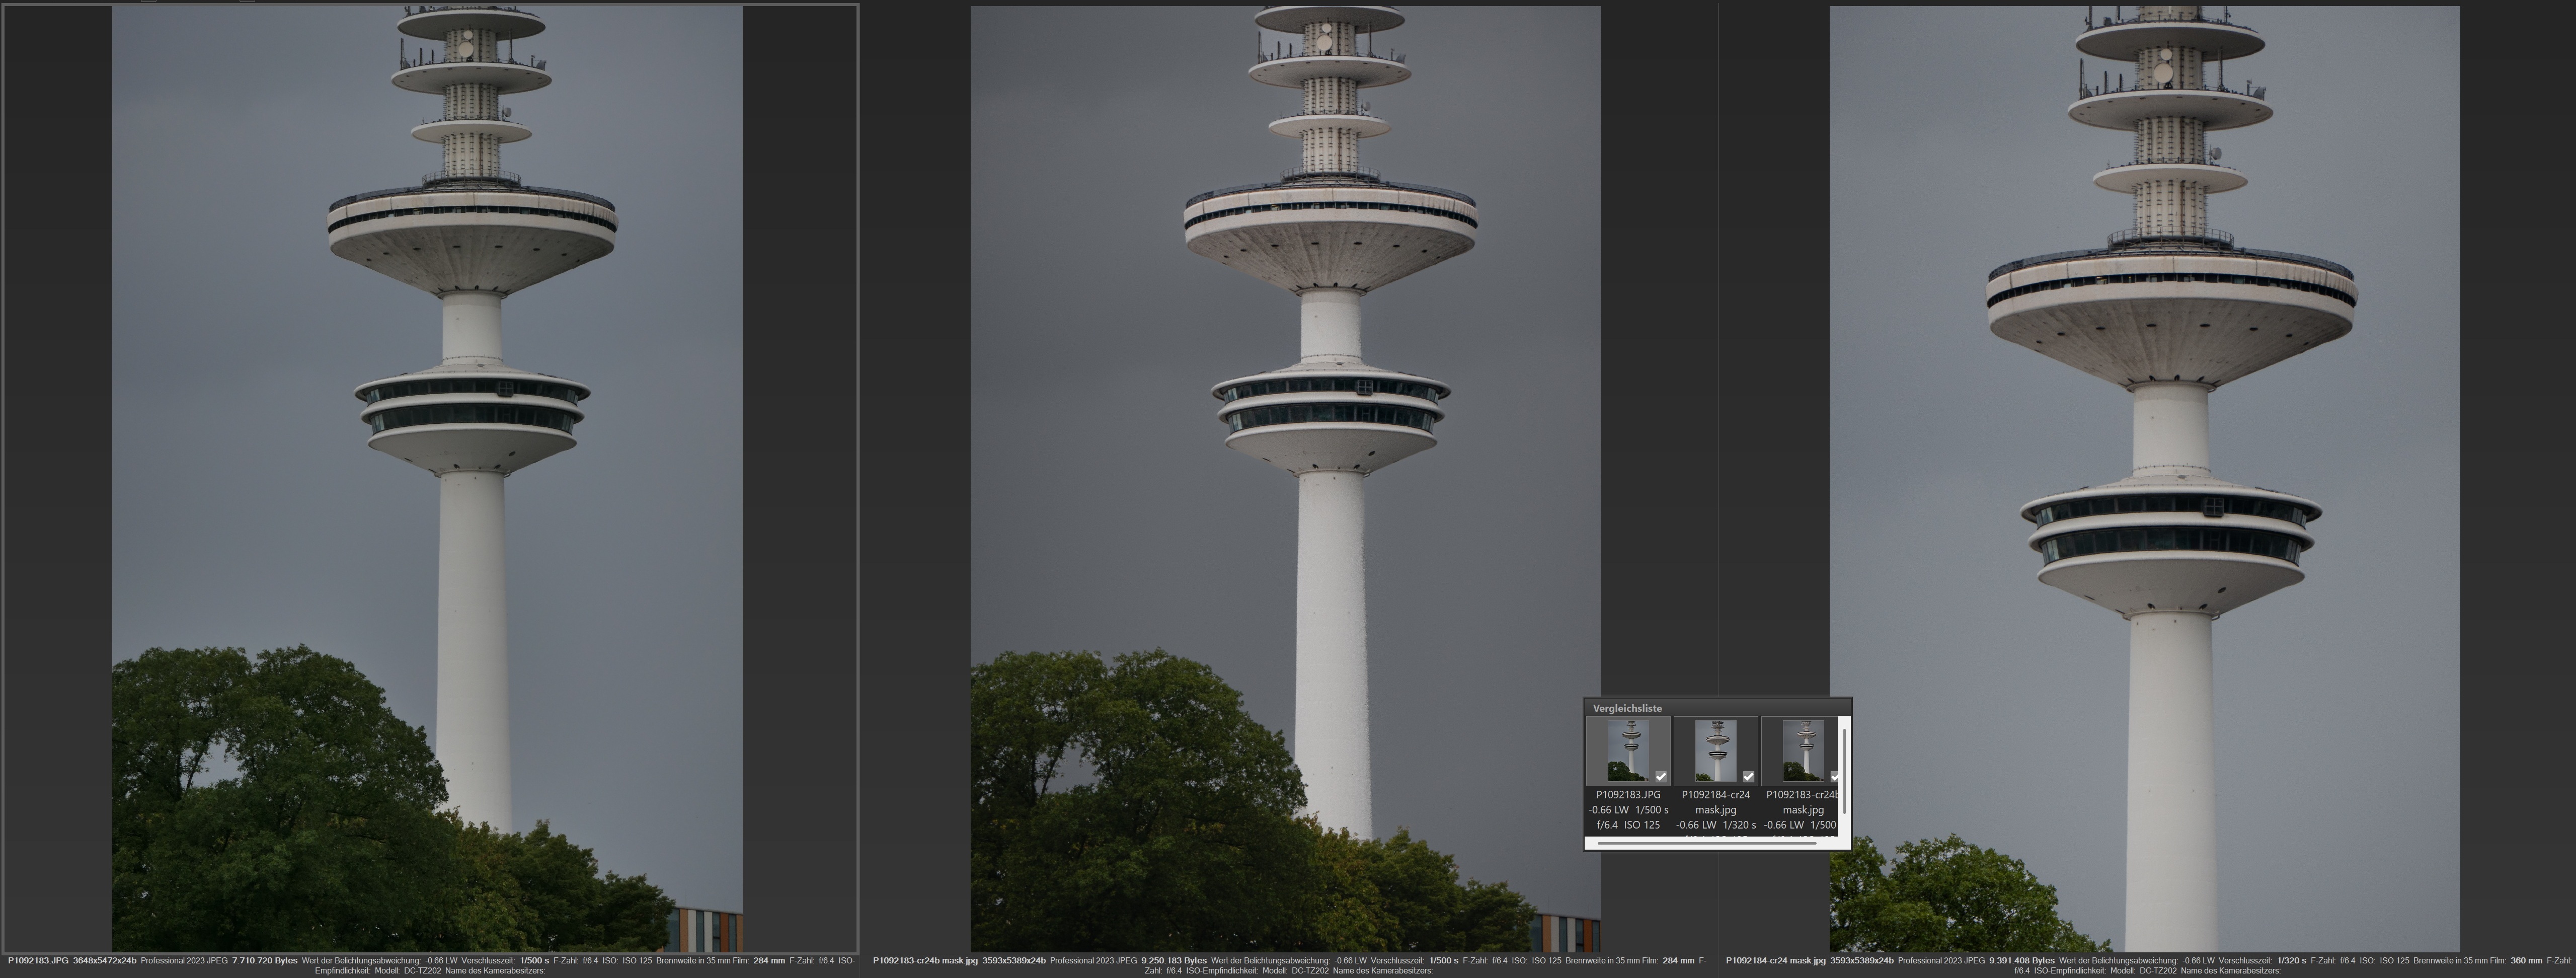Select the P1092183.JPG thumbnail in Vergleichsliste
The width and height of the screenshot is (2576, 978).
(x=1629, y=750)
